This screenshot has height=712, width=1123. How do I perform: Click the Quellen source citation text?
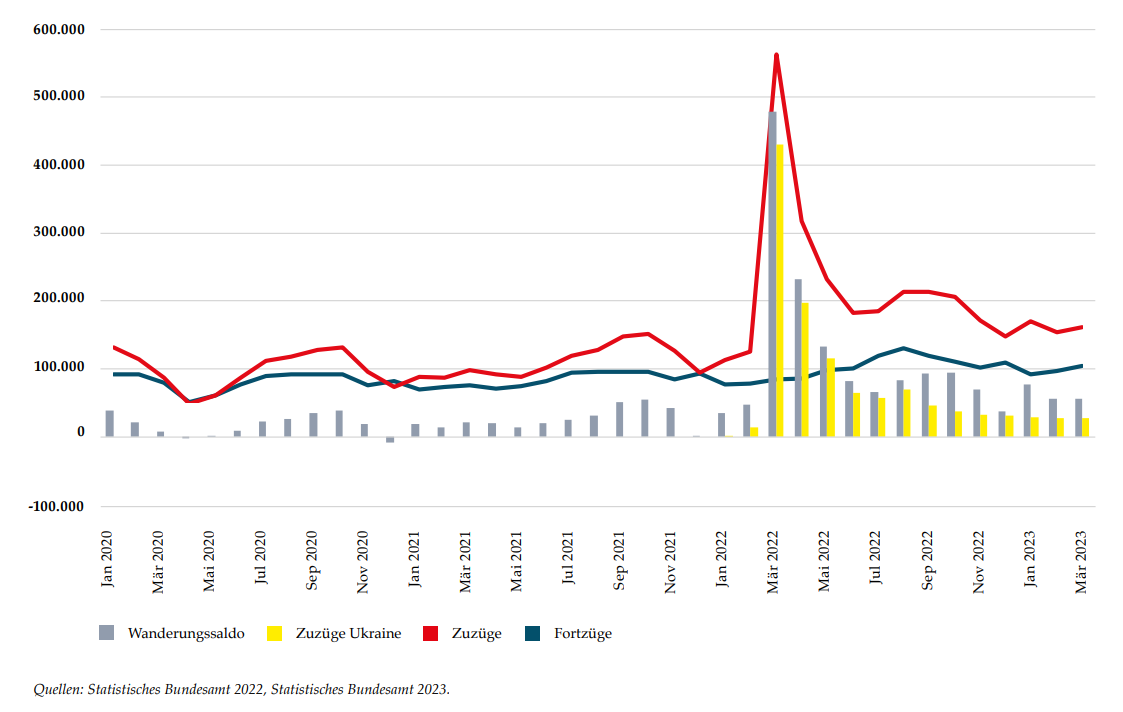coord(241,690)
